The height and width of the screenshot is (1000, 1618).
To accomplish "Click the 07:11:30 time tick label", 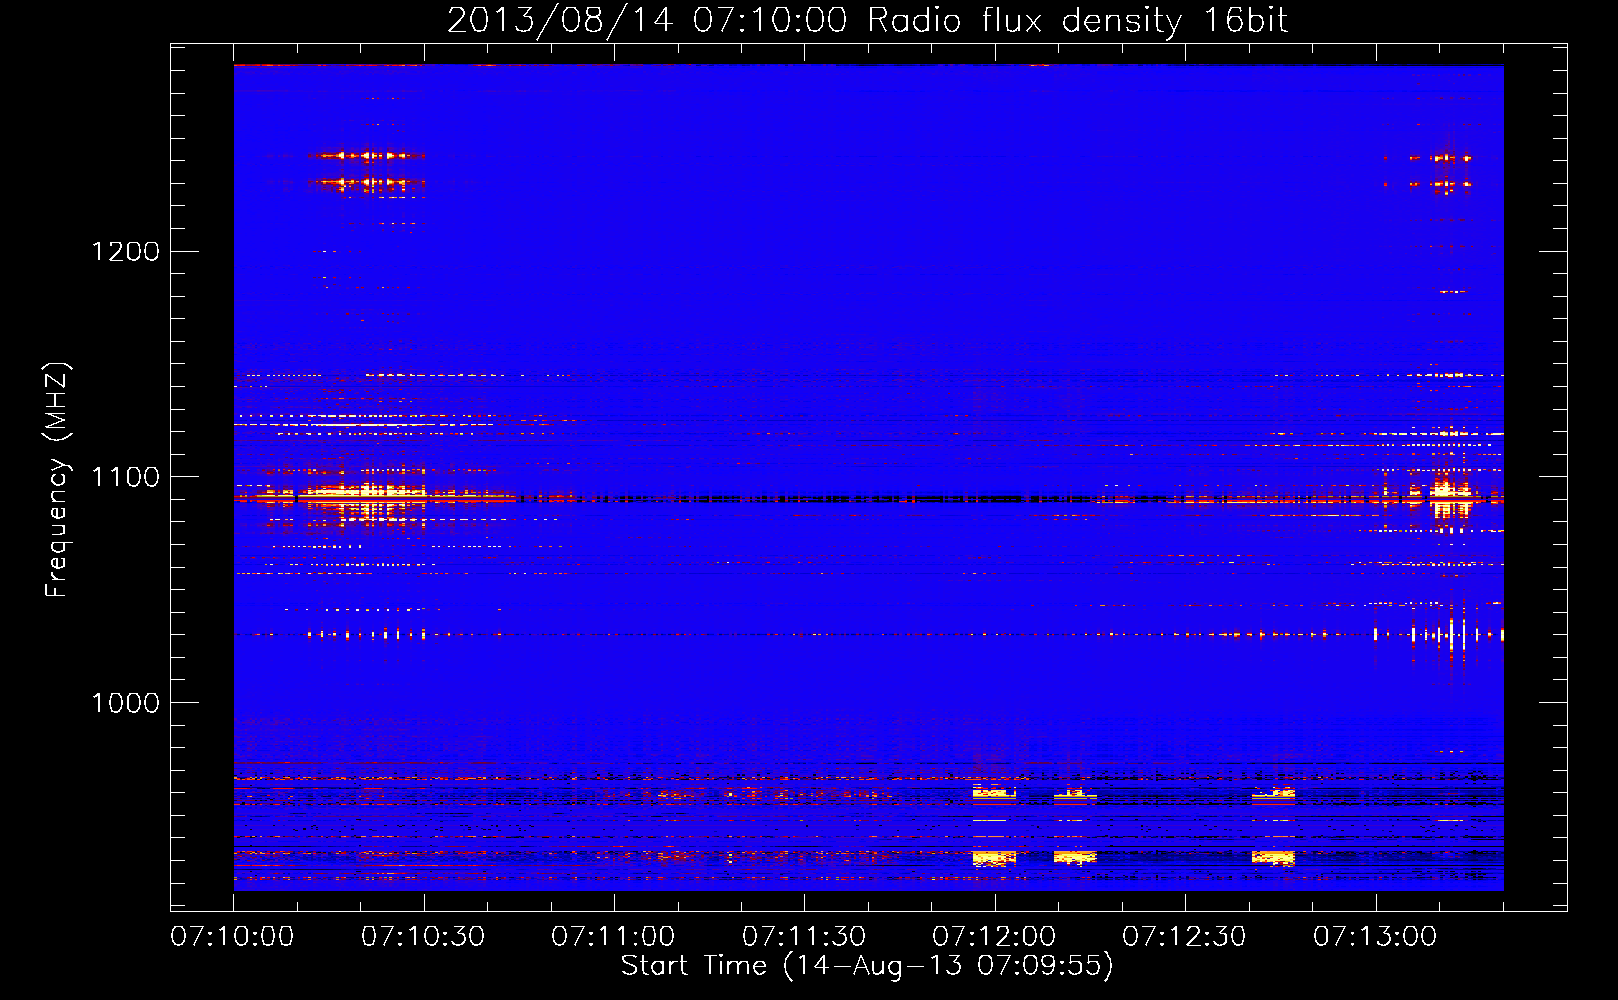I will point(804,937).
